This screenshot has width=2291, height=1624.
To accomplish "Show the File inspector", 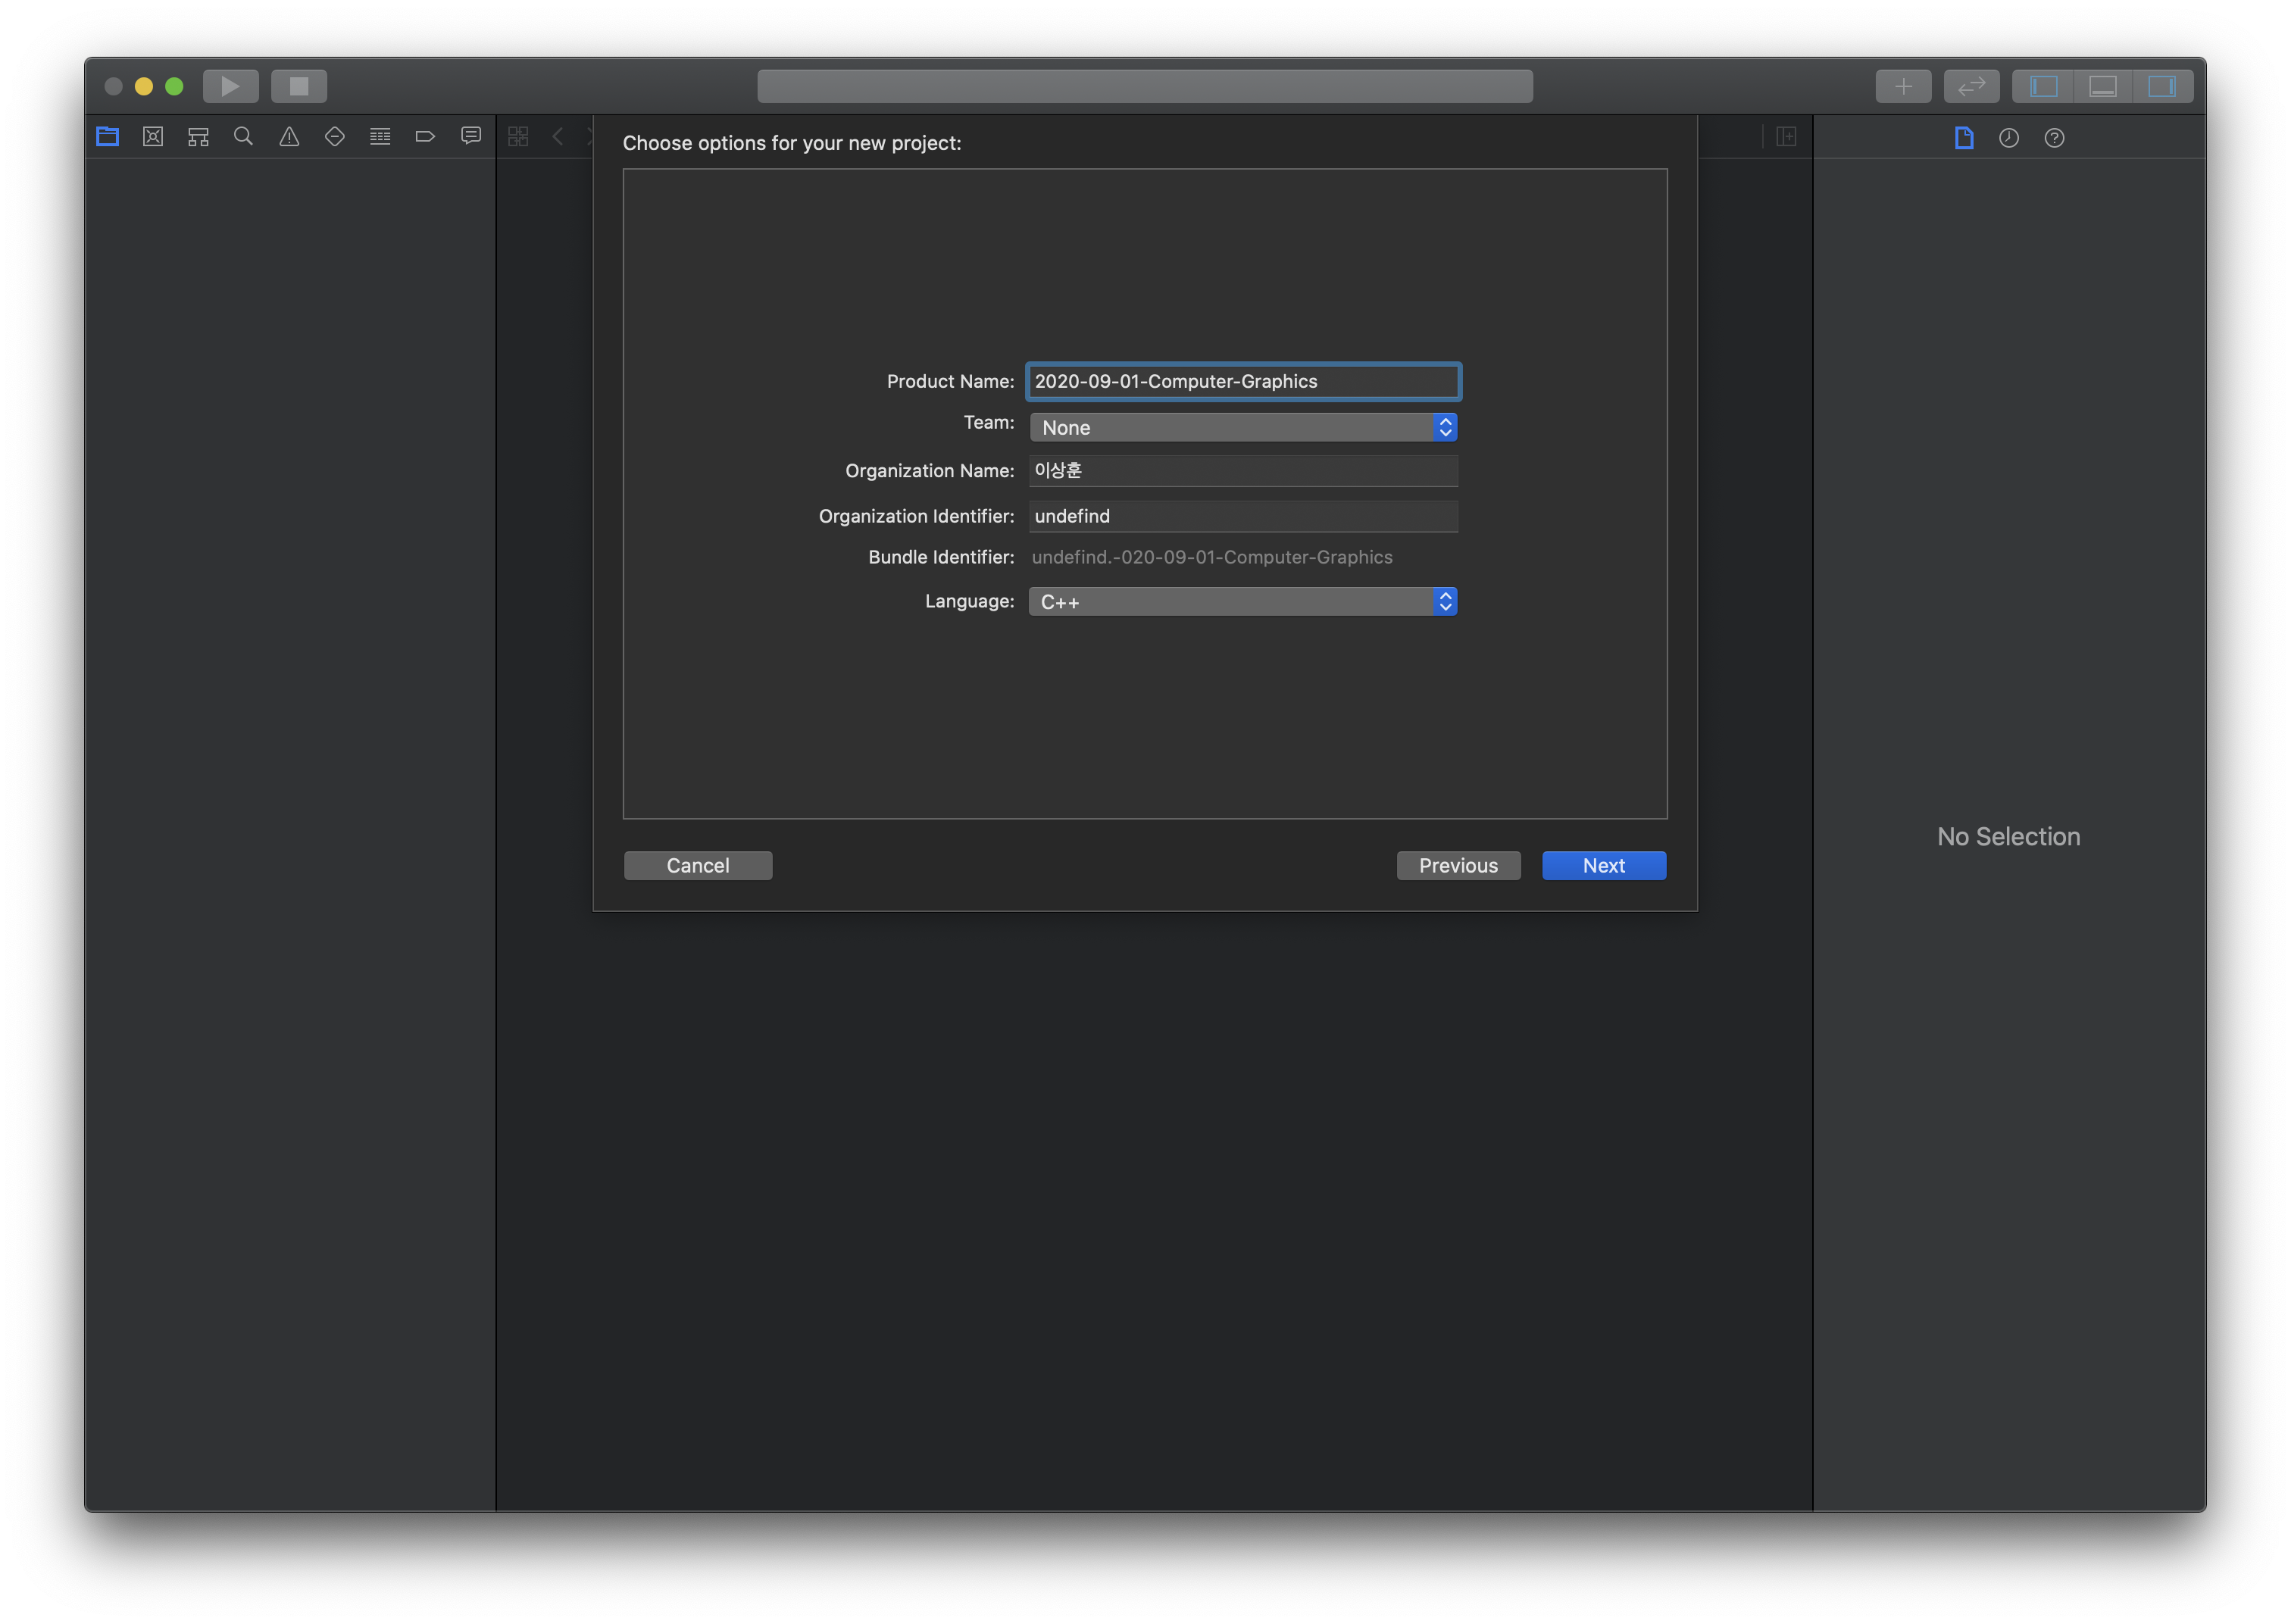I will click(1964, 138).
